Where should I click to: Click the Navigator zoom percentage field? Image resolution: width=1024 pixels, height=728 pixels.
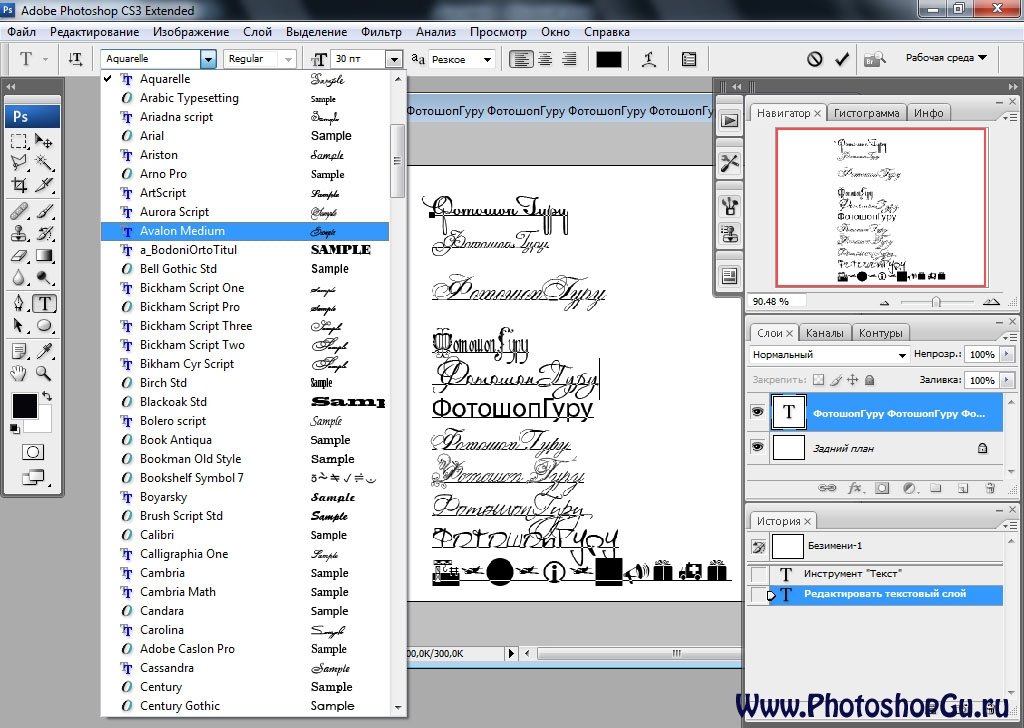[x=776, y=302]
